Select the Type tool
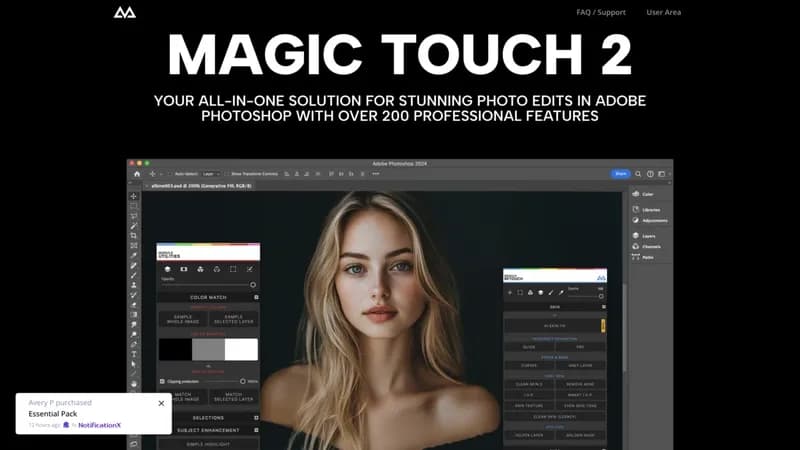The image size is (800, 450). 134,354
